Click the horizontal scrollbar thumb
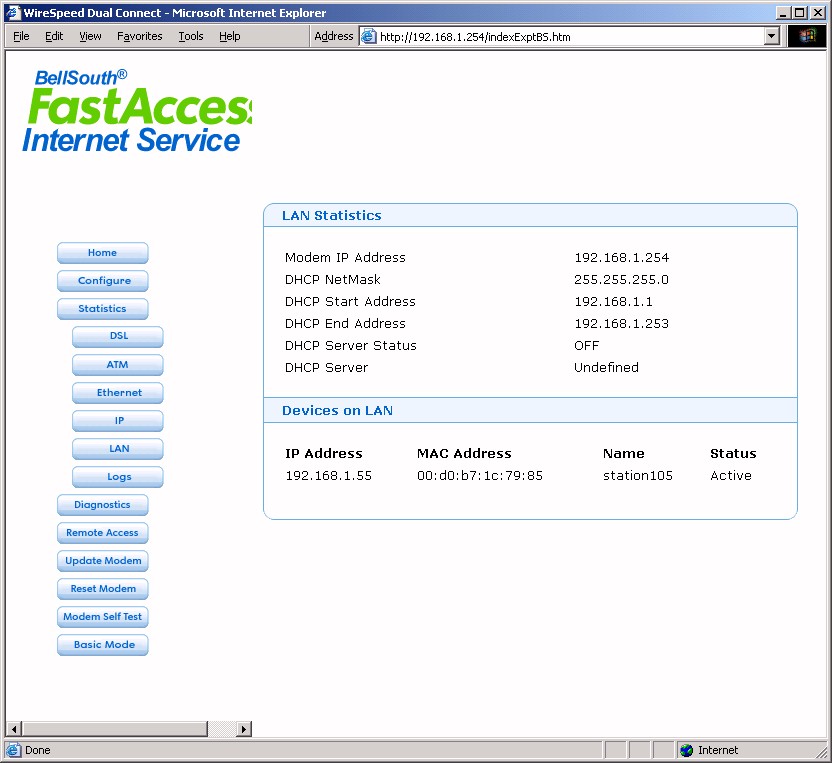832x763 pixels. [115, 729]
